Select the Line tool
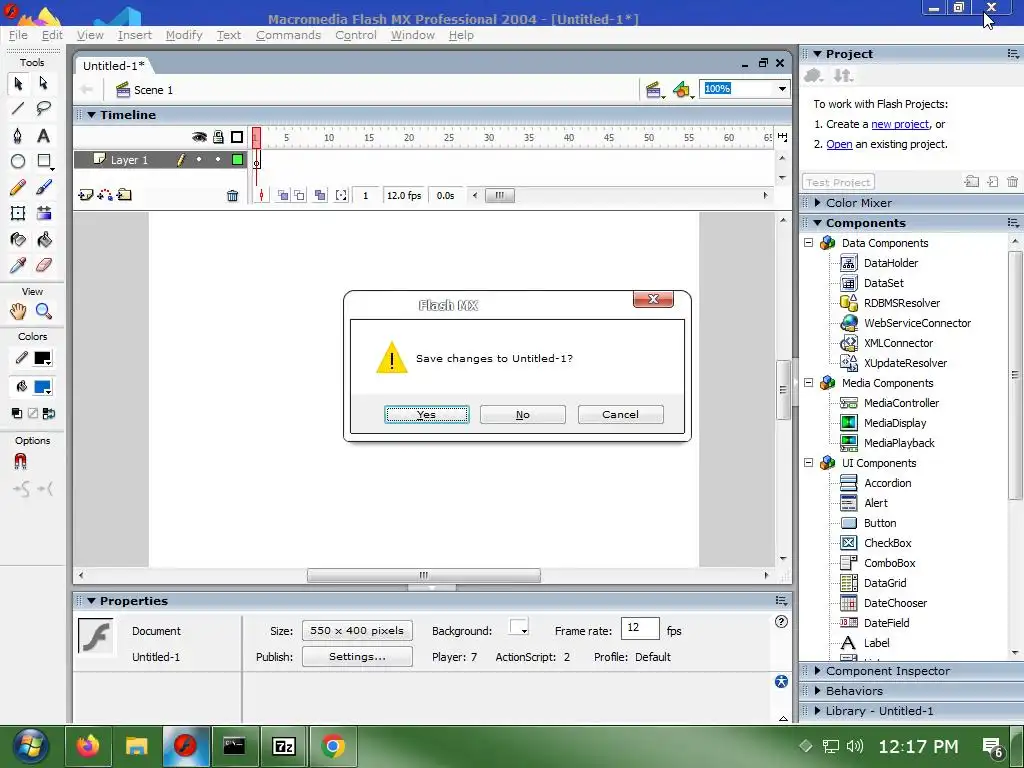This screenshot has width=1024, height=768. pos(18,108)
